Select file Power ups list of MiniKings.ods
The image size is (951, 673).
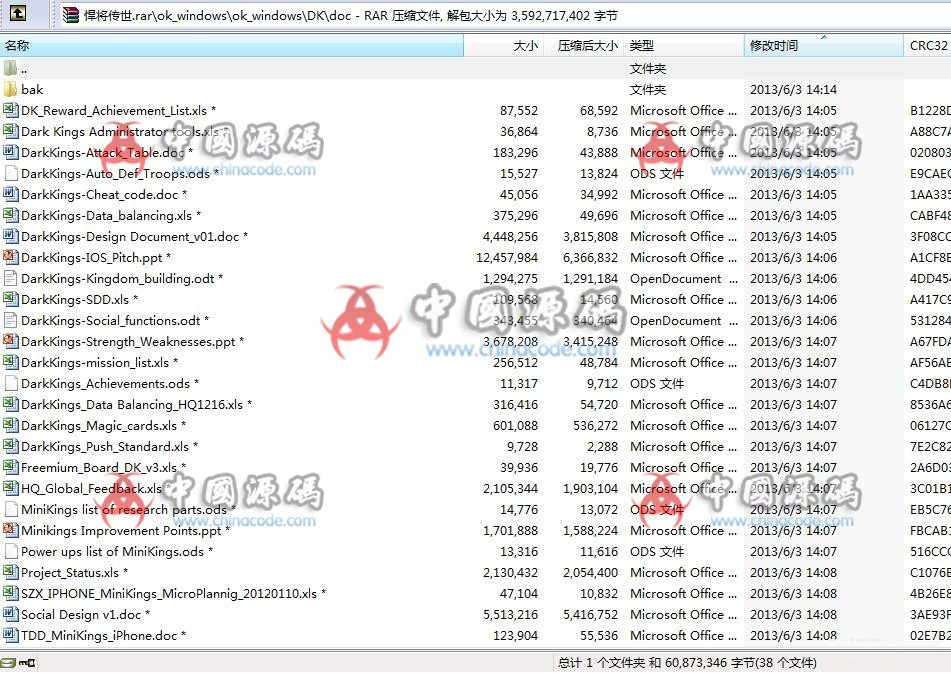pos(116,552)
